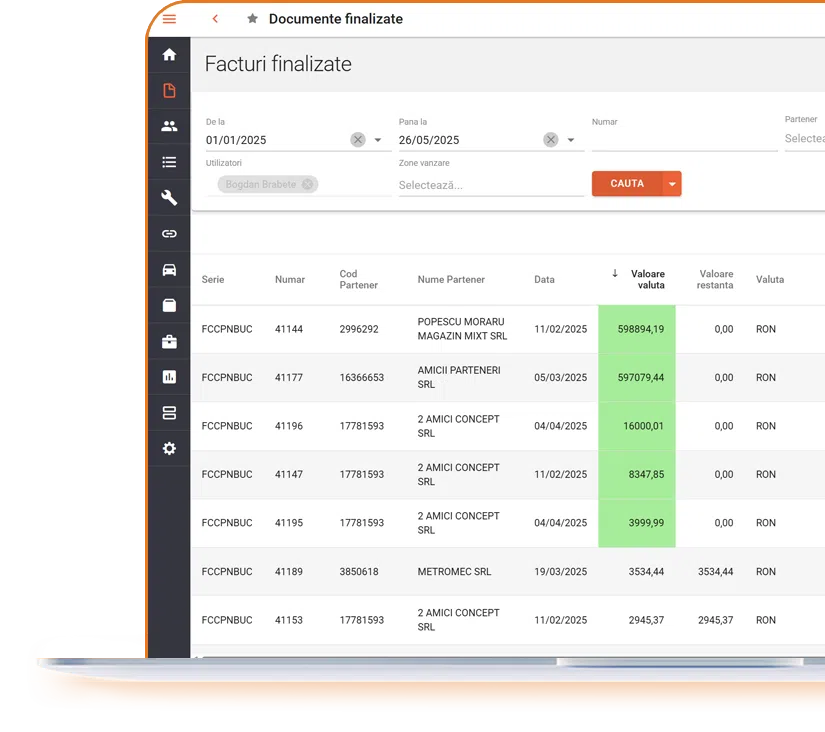Open the bar chart reports icon
Image resolution: width=825 pixels, height=732 pixels.
[168, 376]
